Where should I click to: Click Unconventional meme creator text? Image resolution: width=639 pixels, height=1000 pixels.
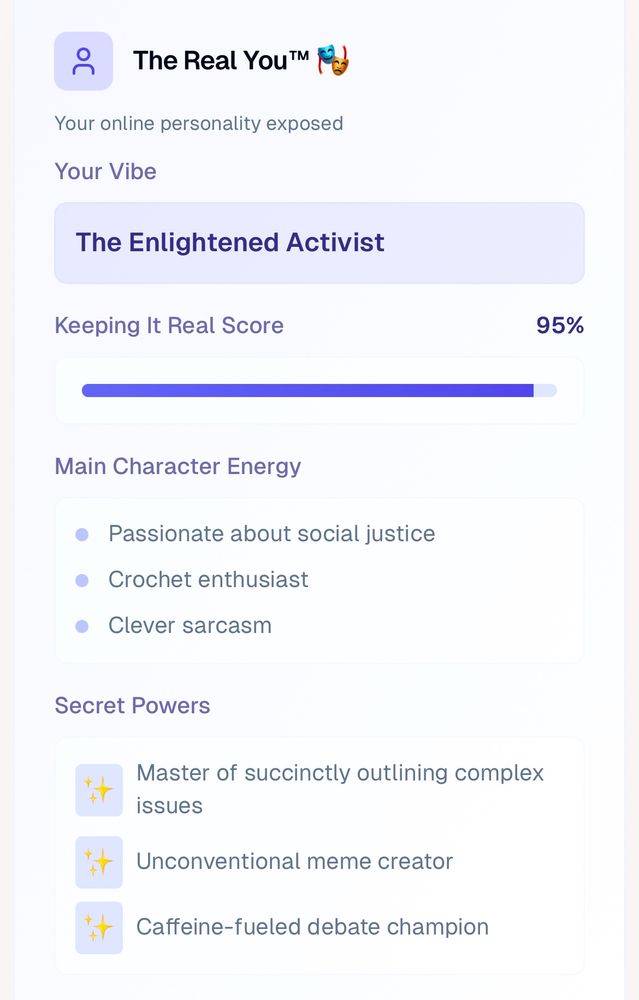pyautogui.click(x=295, y=862)
